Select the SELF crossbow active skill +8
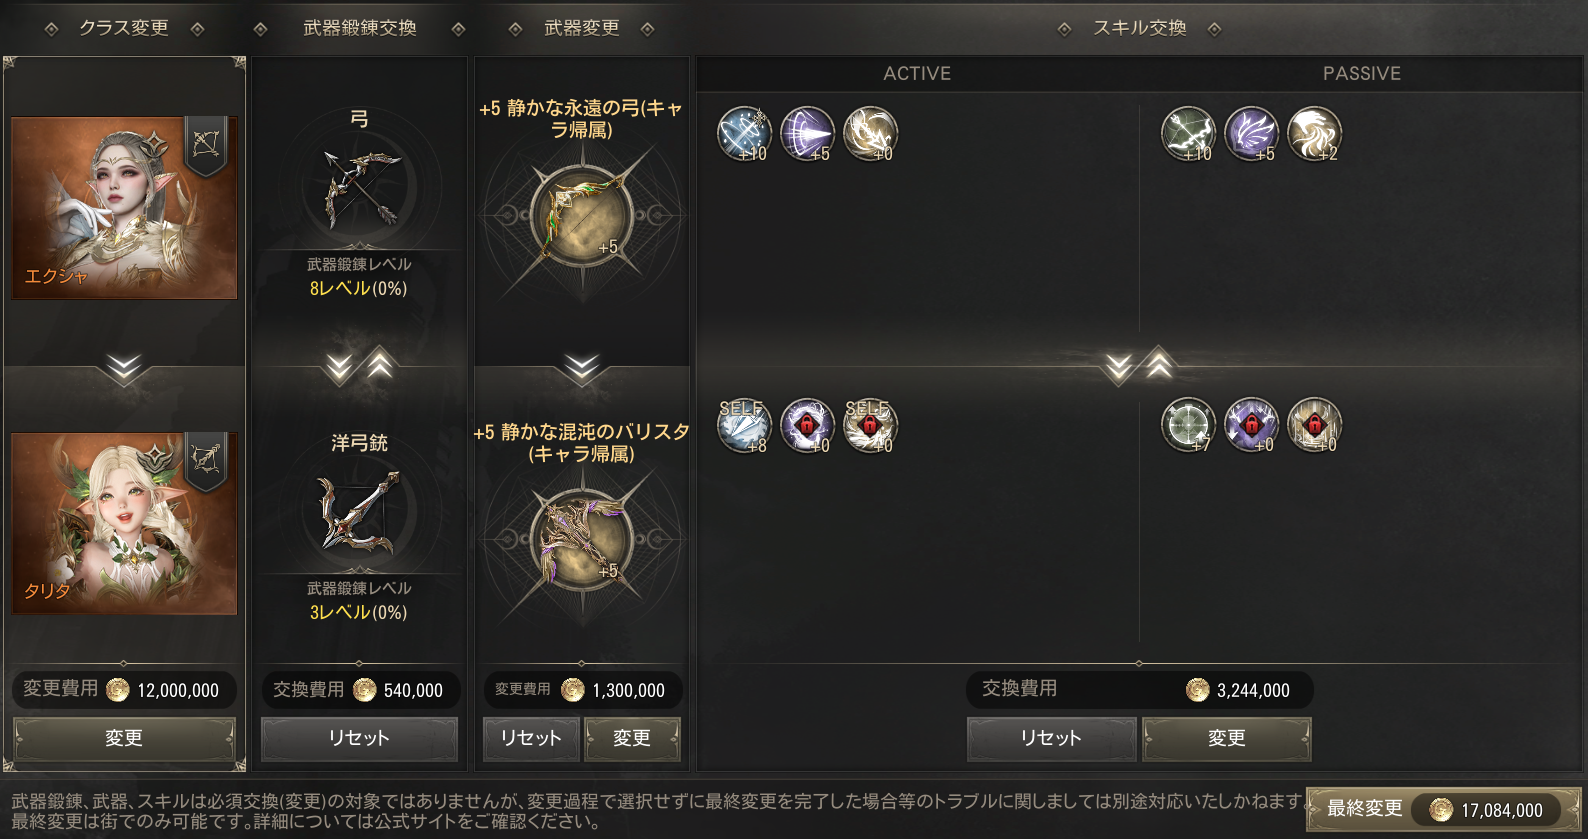 click(744, 425)
